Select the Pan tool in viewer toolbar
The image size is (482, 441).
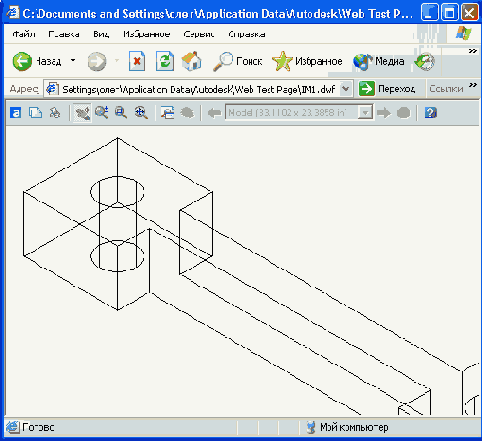point(82,113)
